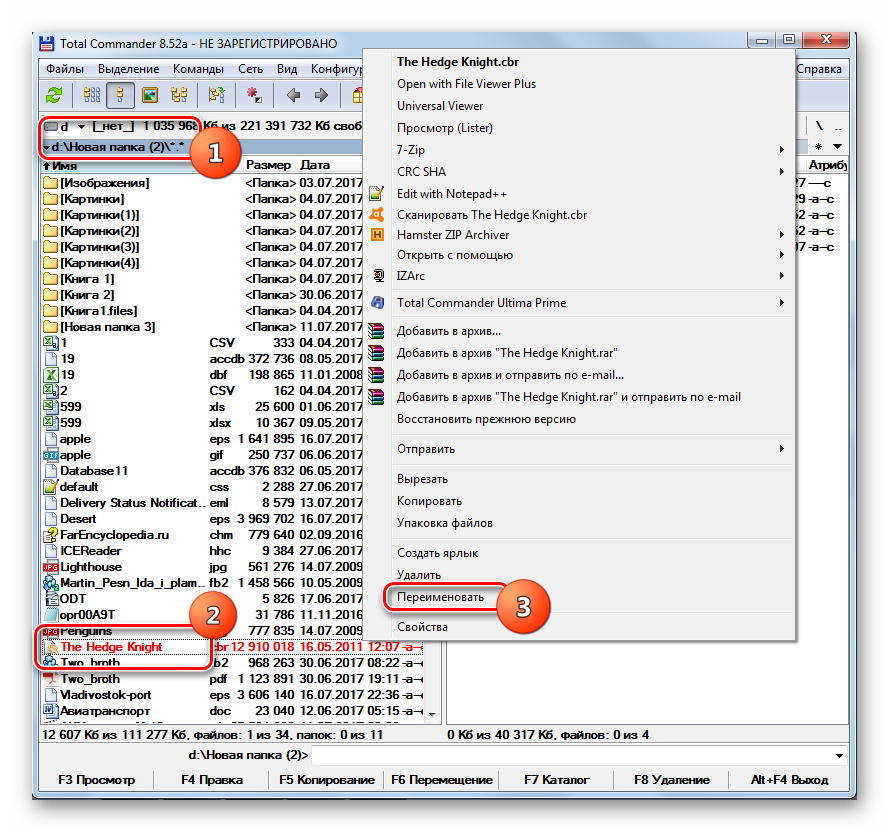This screenshot has height=832, width=889.
Task: Click the GIF icon of apple gif file
Action: tap(50, 455)
